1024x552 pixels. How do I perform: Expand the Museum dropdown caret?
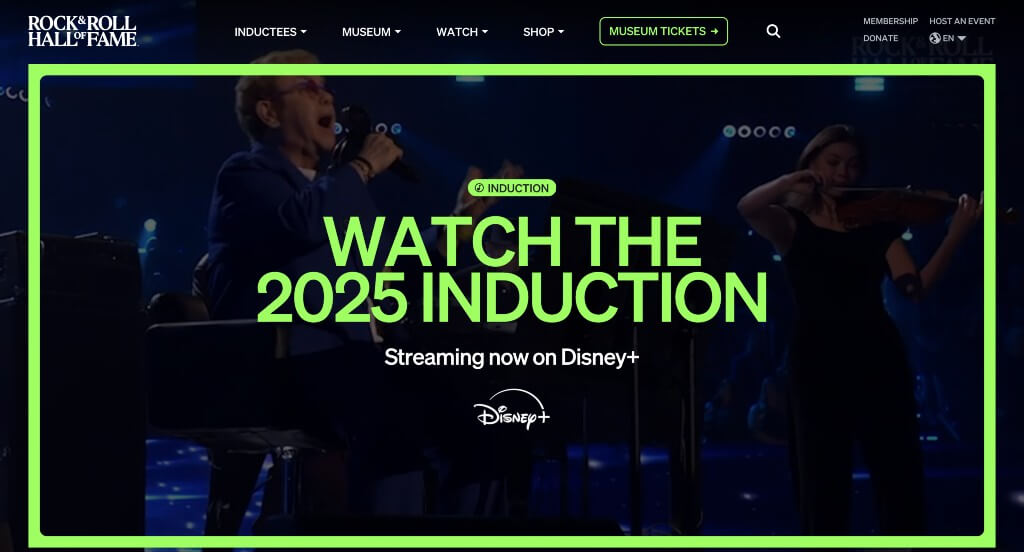coord(398,32)
